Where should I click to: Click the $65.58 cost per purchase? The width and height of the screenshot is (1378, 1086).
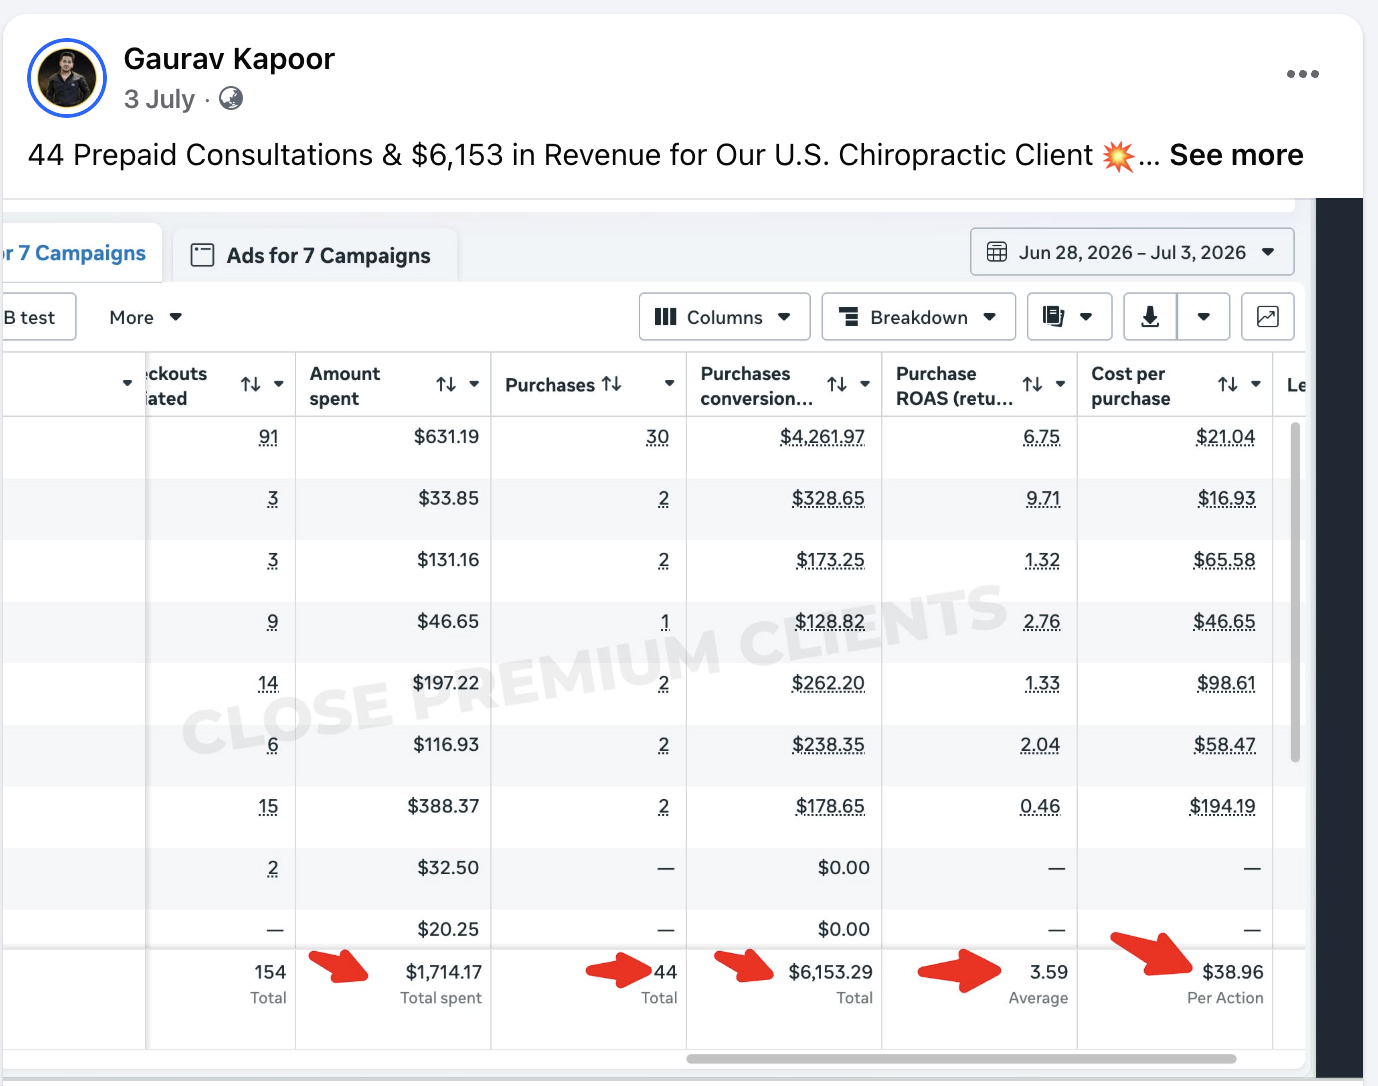tap(1224, 560)
